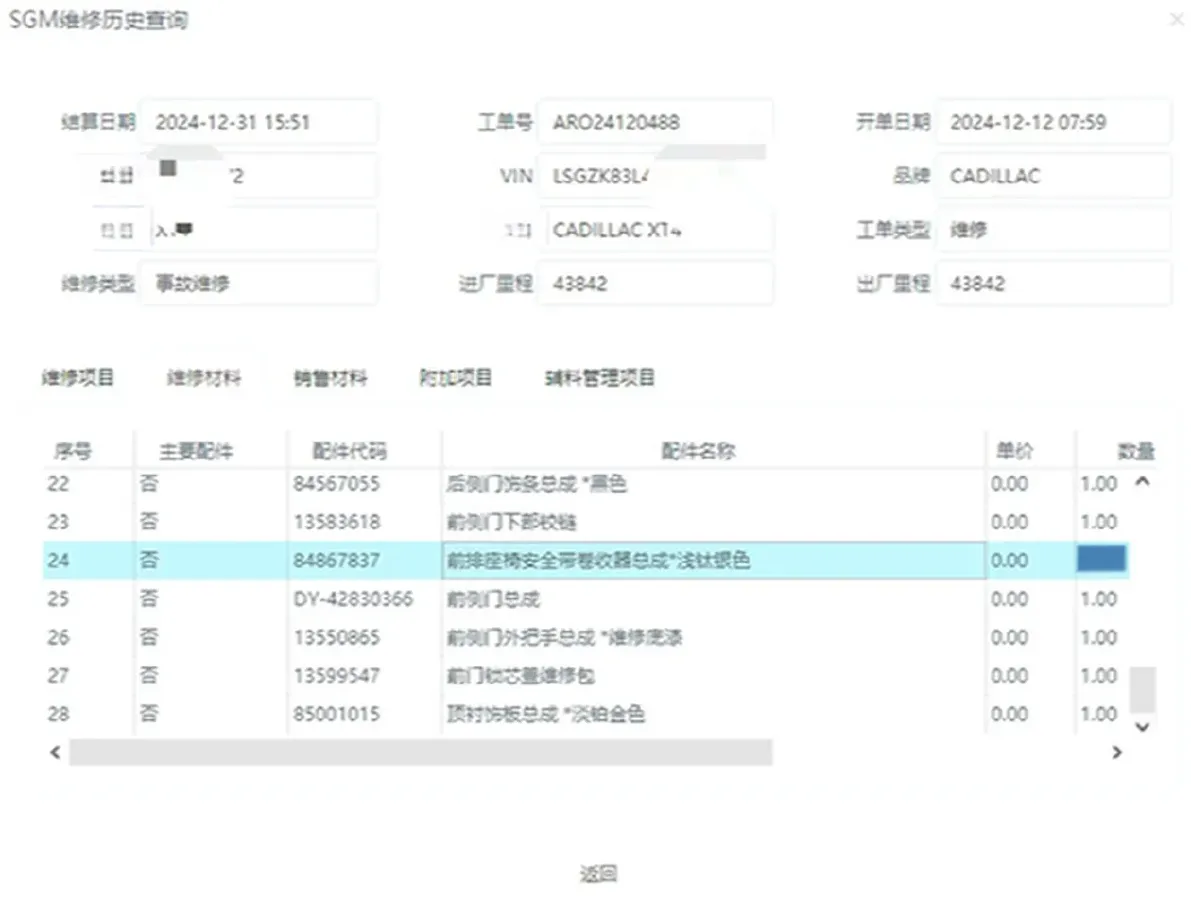
Task: Close the SGM维修历史查询 dialog
Action: (1176, 20)
